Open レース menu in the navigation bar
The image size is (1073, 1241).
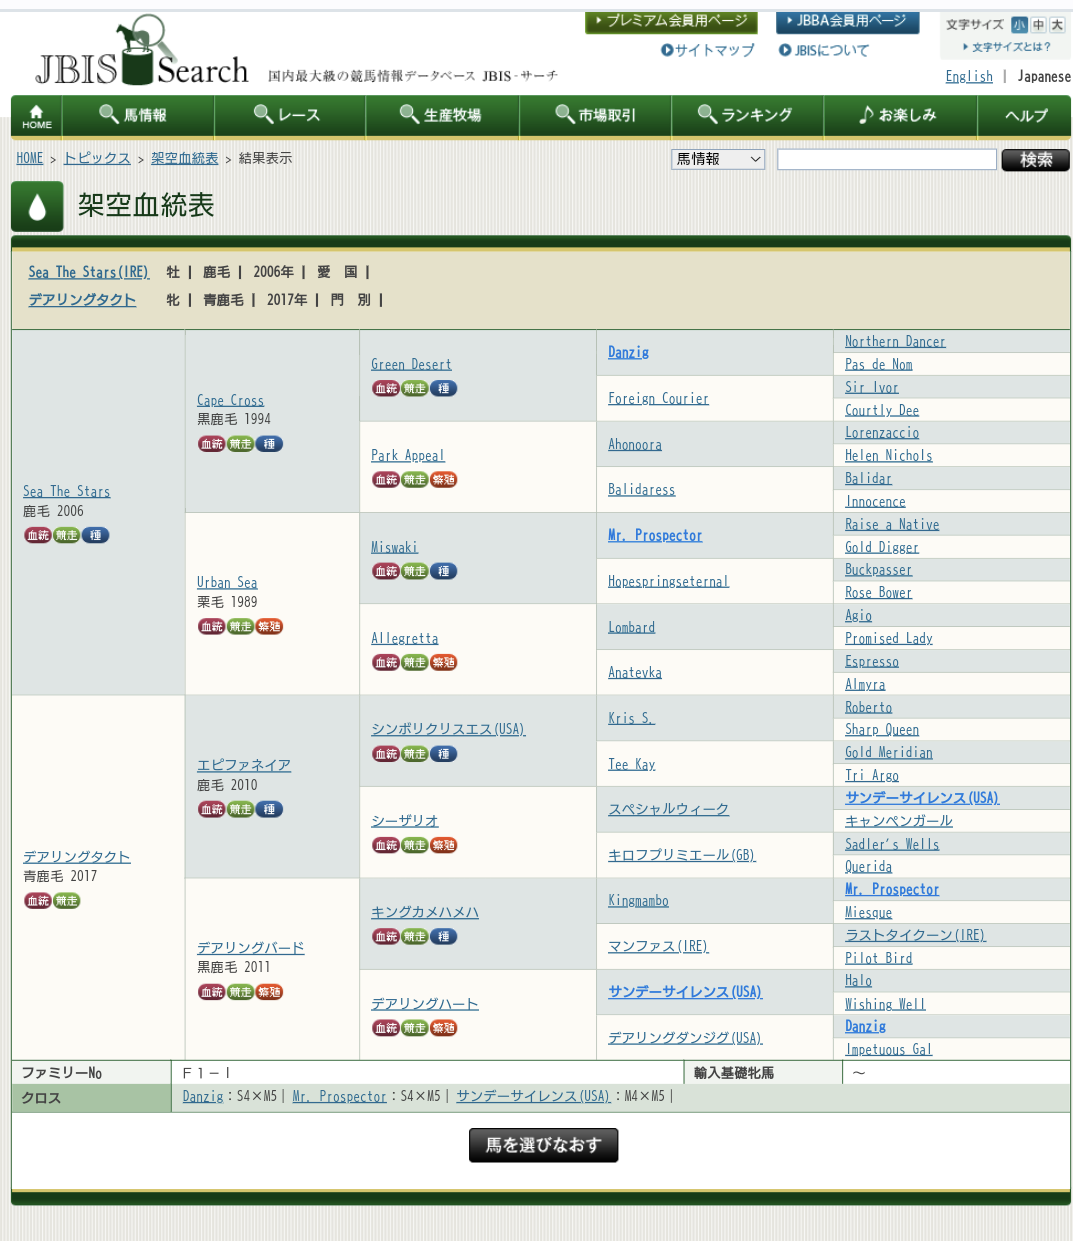pos(289,116)
